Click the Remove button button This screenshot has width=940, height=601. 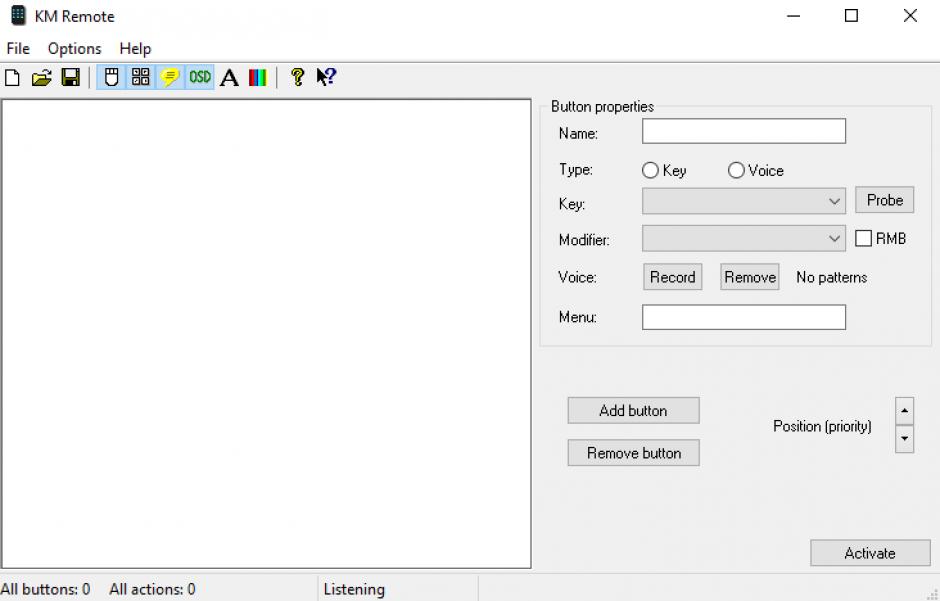[x=633, y=453]
